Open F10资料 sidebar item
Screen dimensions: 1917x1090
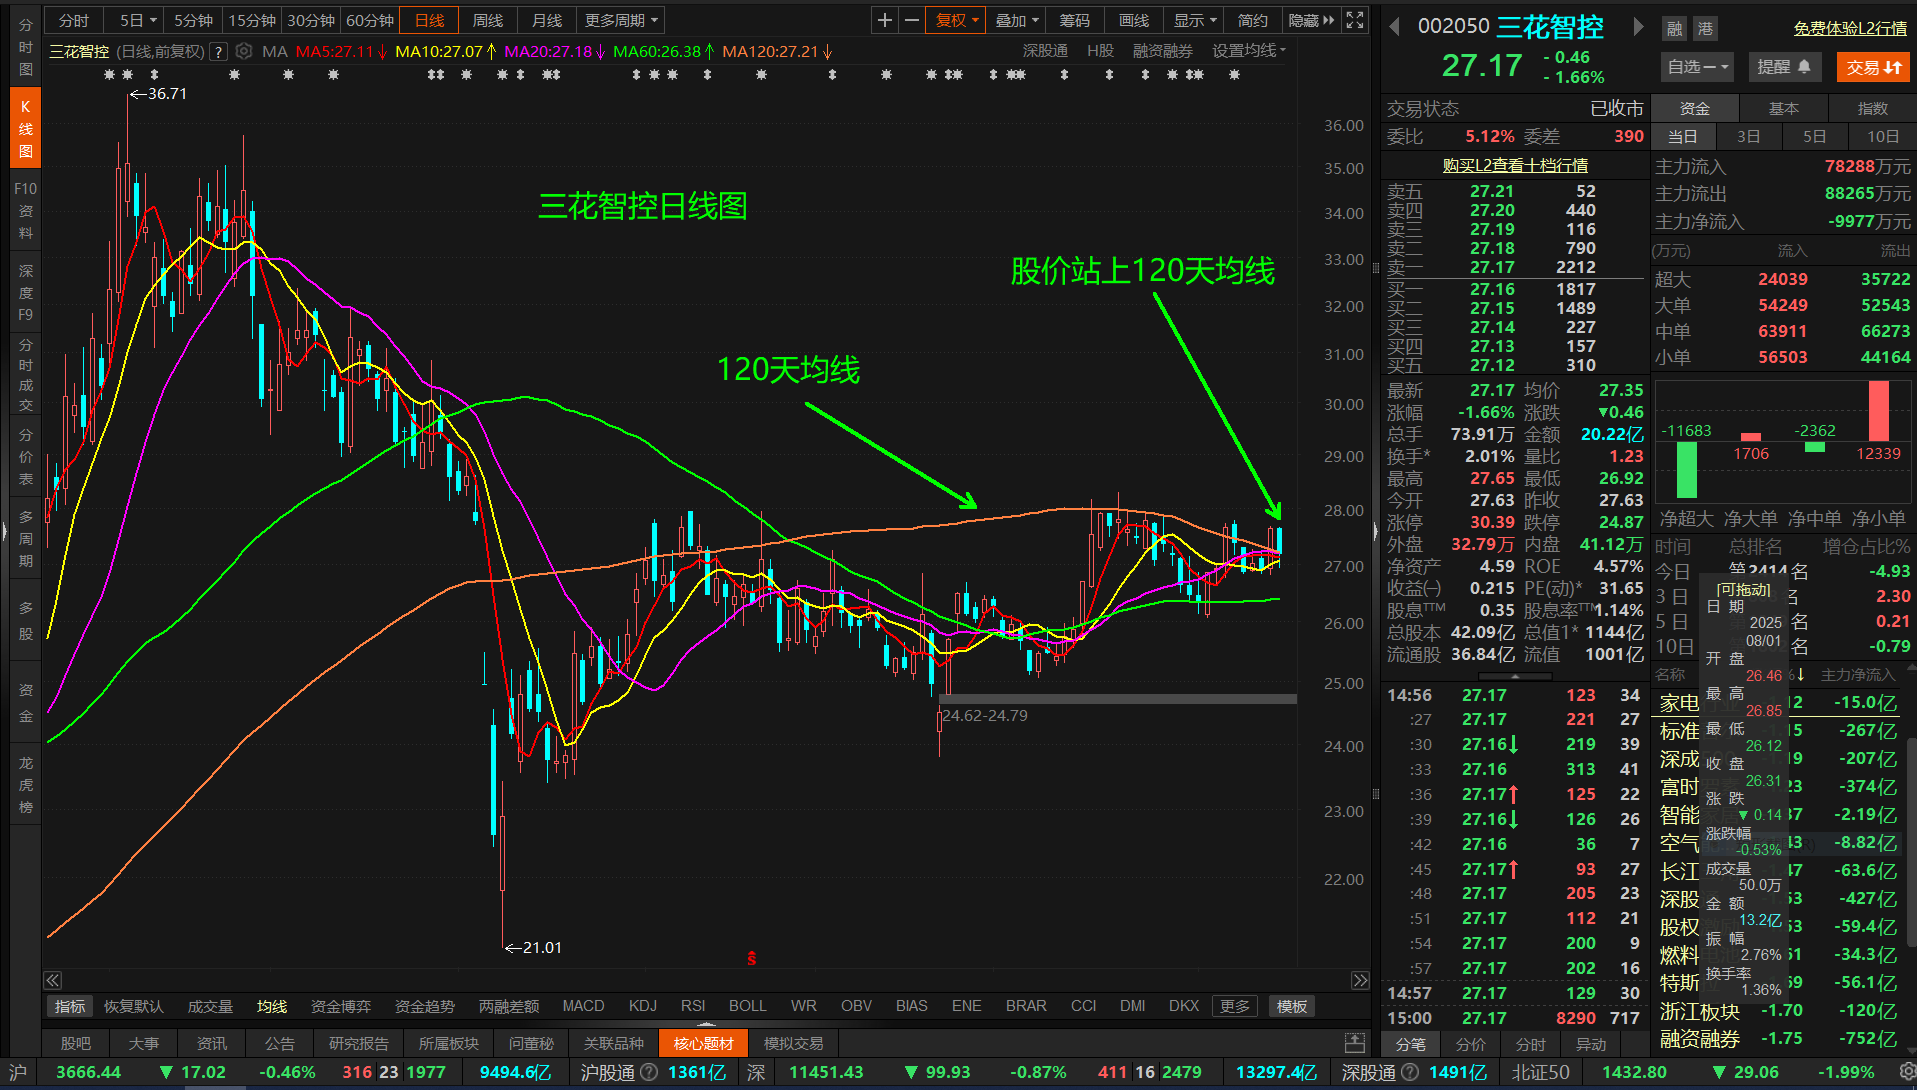click(x=25, y=210)
